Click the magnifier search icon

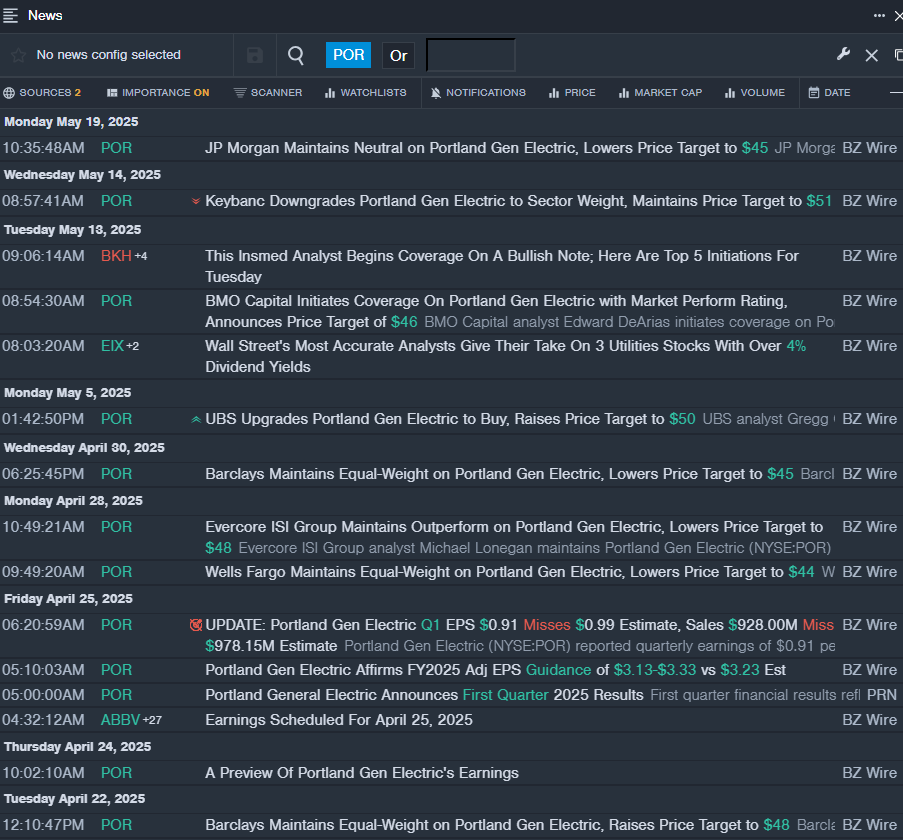295,55
